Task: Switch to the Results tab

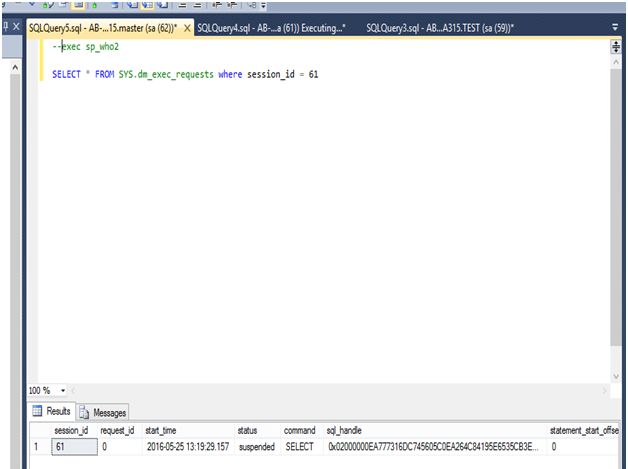Action: (52, 411)
